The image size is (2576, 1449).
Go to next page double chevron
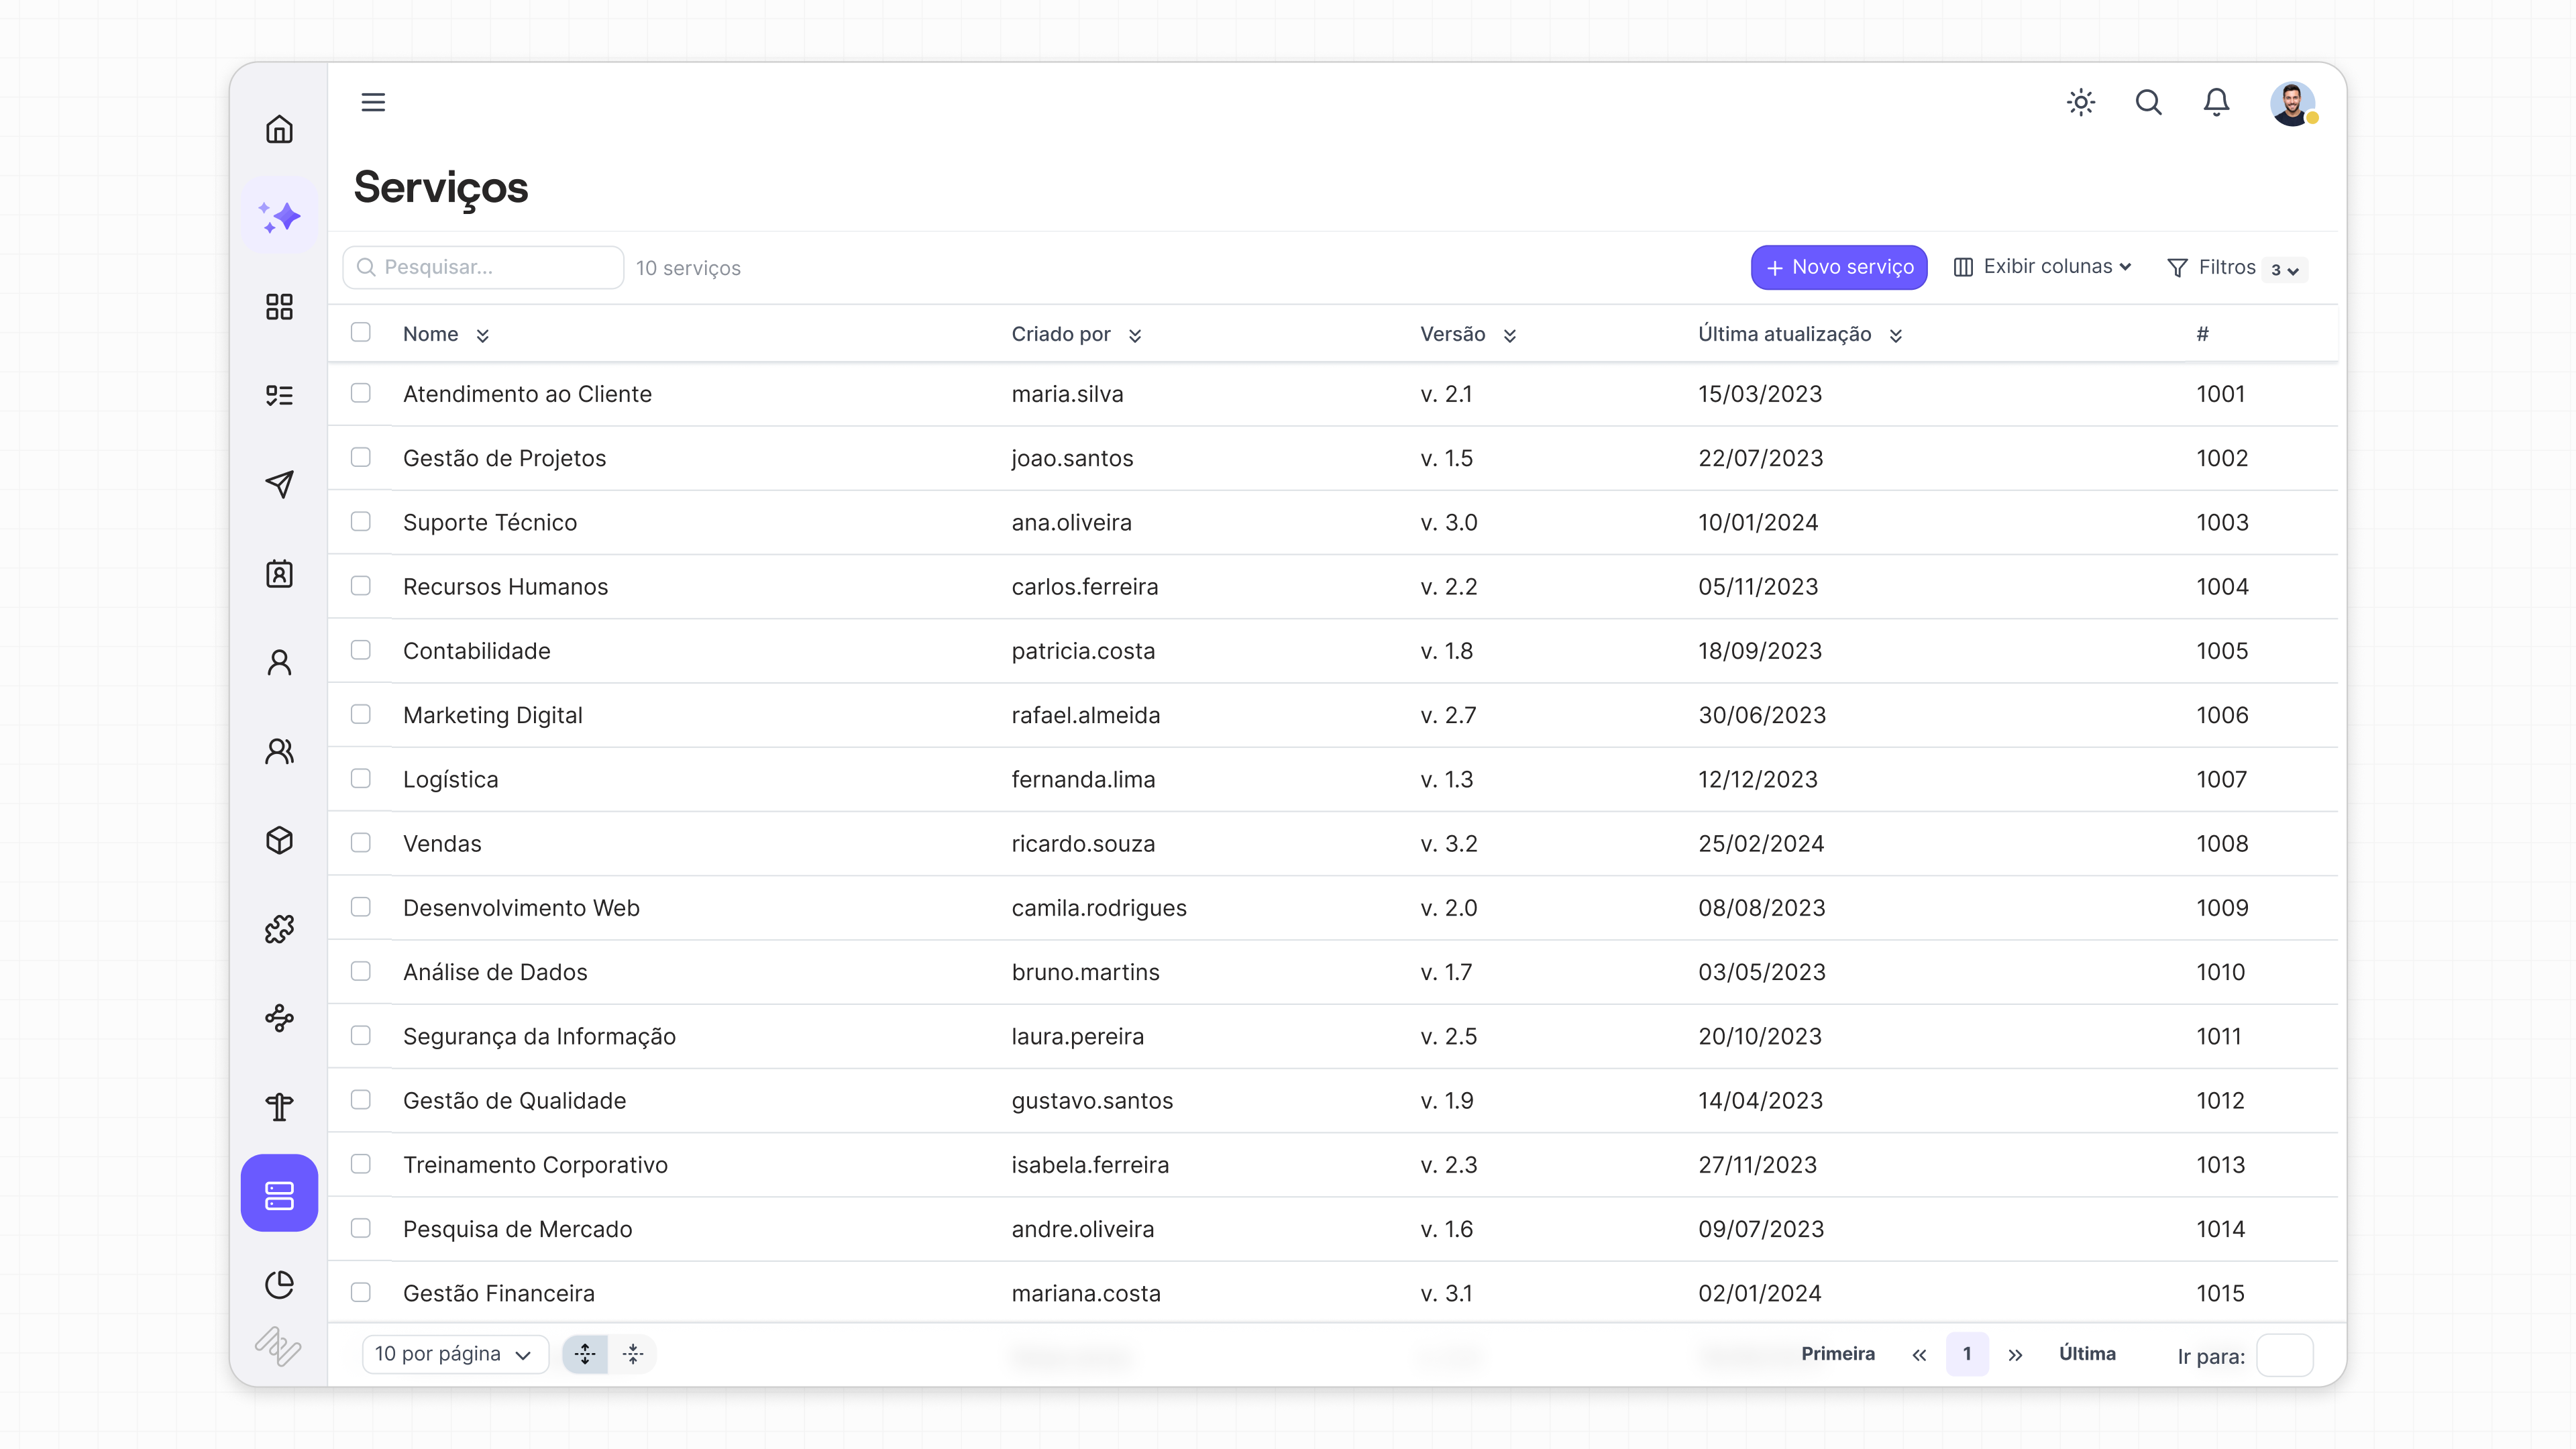[x=2015, y=1355]
